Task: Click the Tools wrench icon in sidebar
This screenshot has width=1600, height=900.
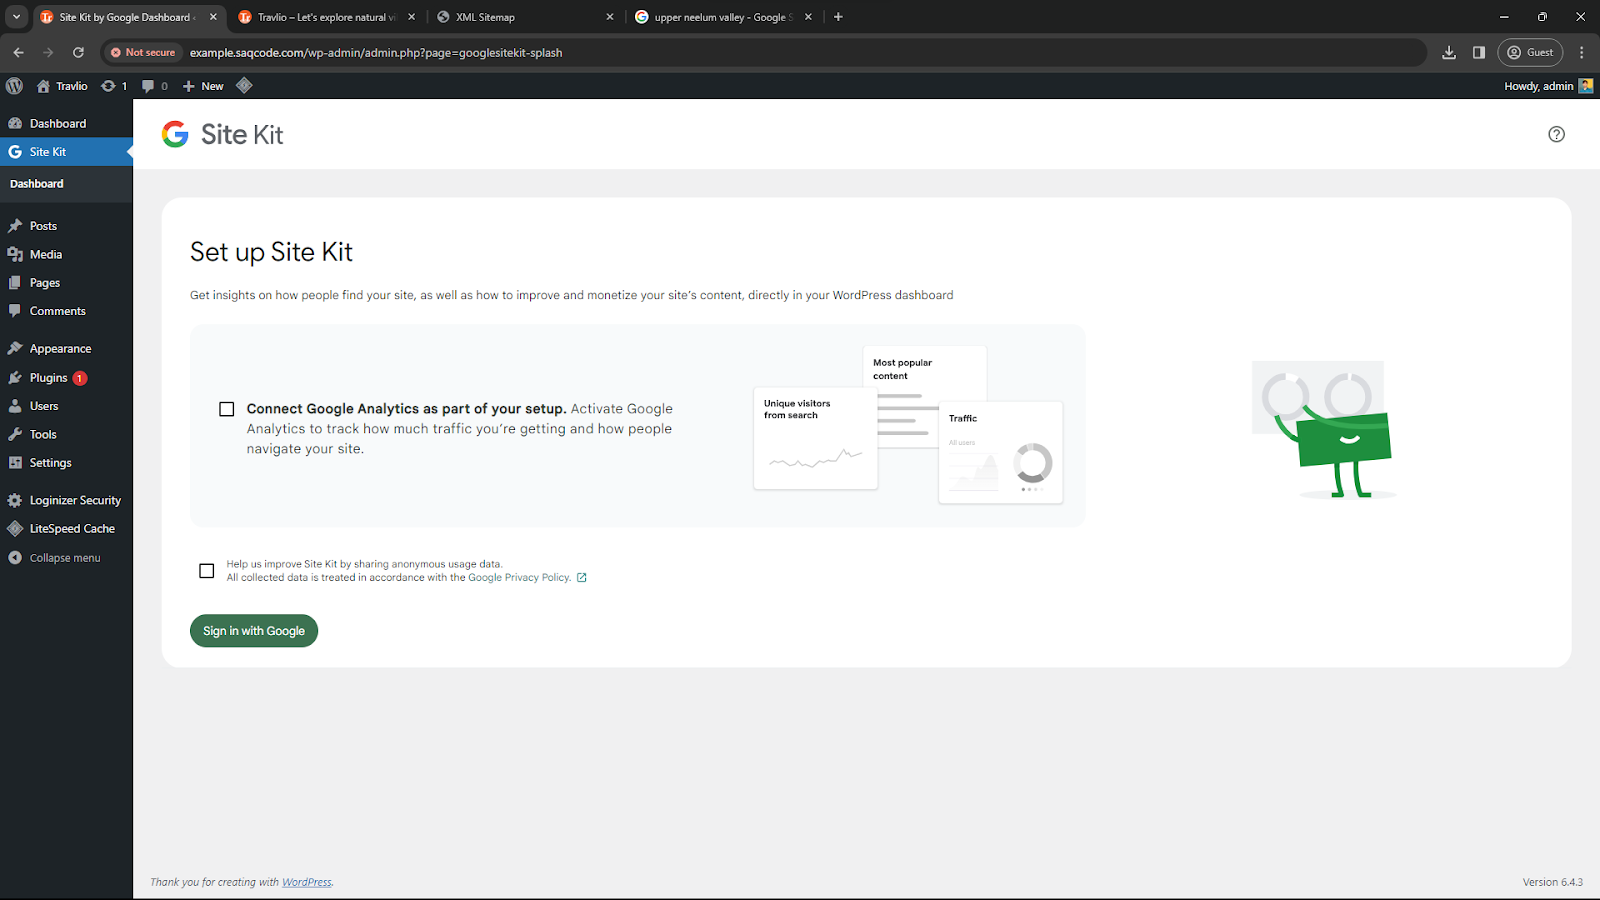Action: point(15,435)
